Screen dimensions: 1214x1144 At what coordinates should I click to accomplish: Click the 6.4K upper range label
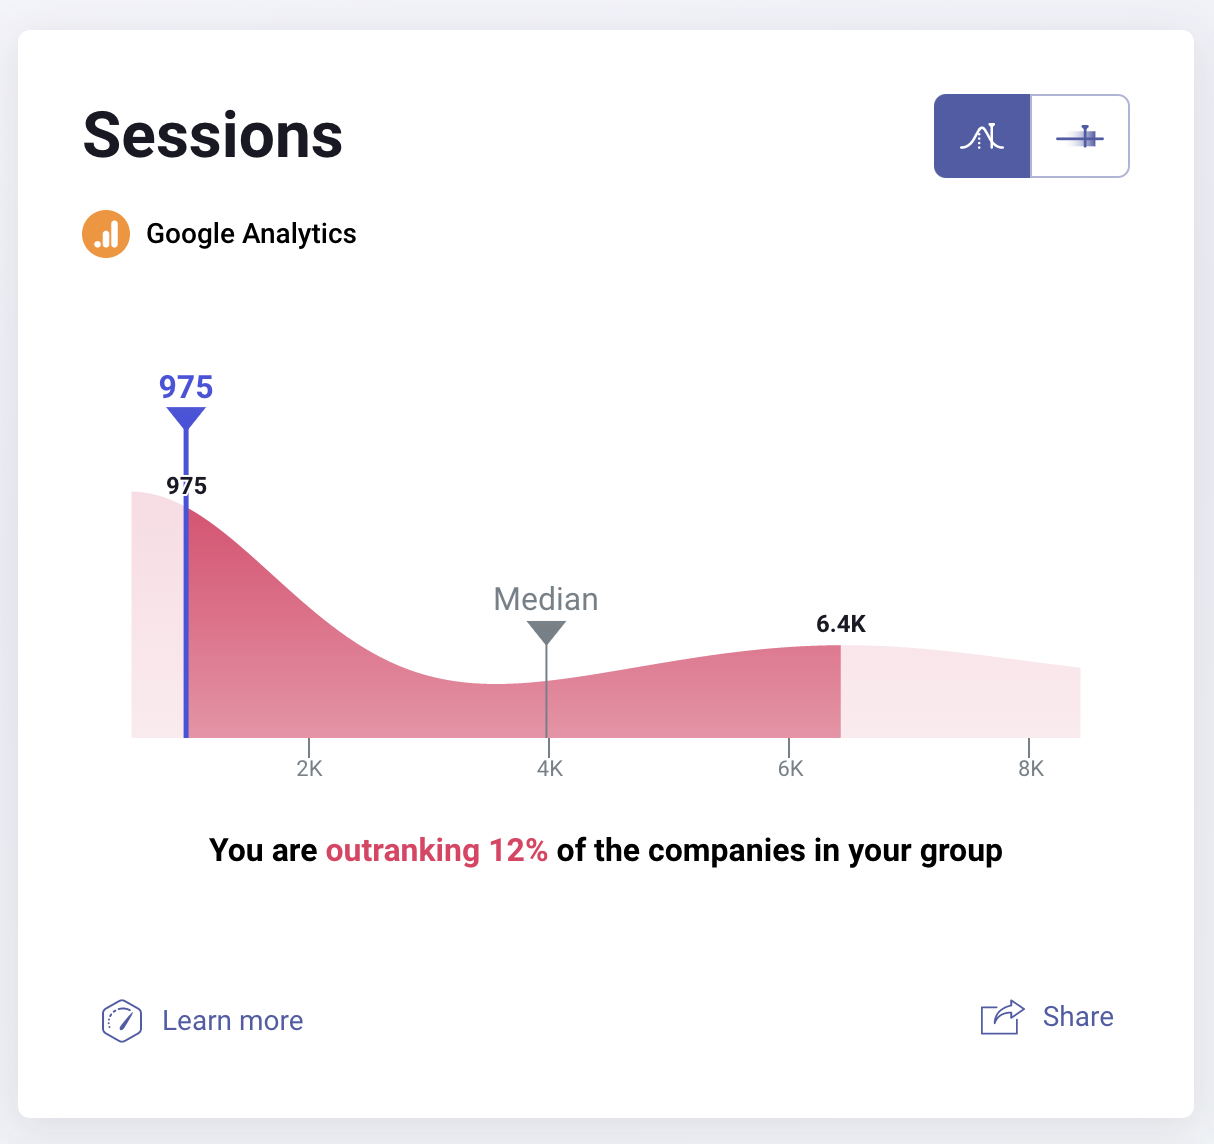pyautogui.click(x=841, y=624)
